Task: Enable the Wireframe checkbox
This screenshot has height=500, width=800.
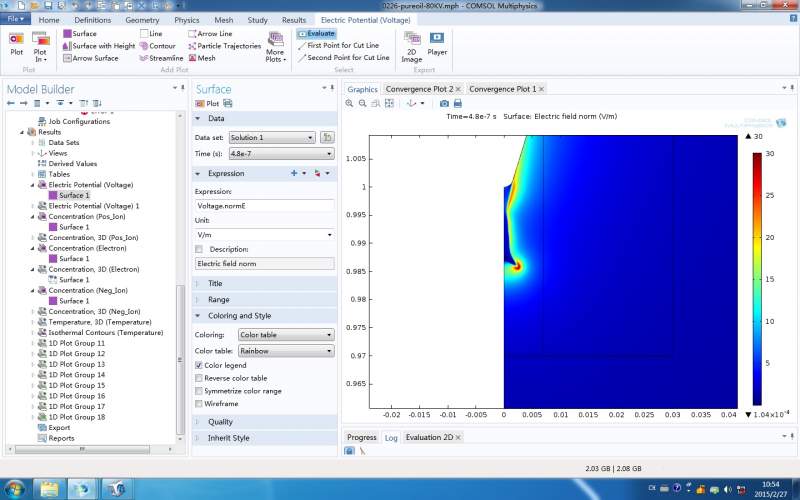Action: [199, 403]
